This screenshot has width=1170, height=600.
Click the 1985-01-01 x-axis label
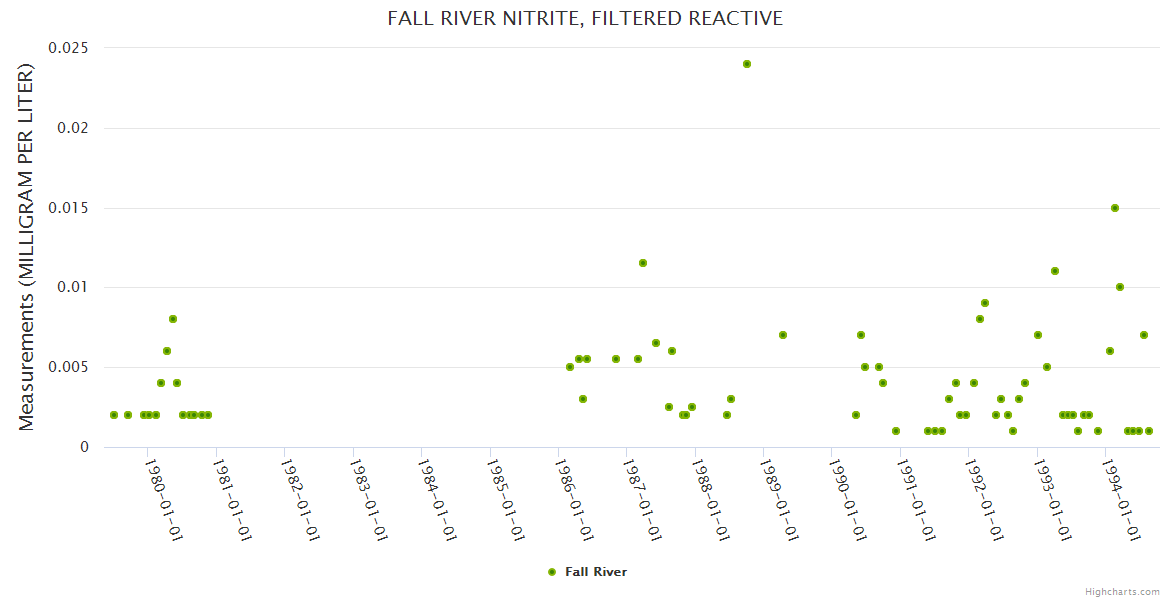tap(506, 499)
